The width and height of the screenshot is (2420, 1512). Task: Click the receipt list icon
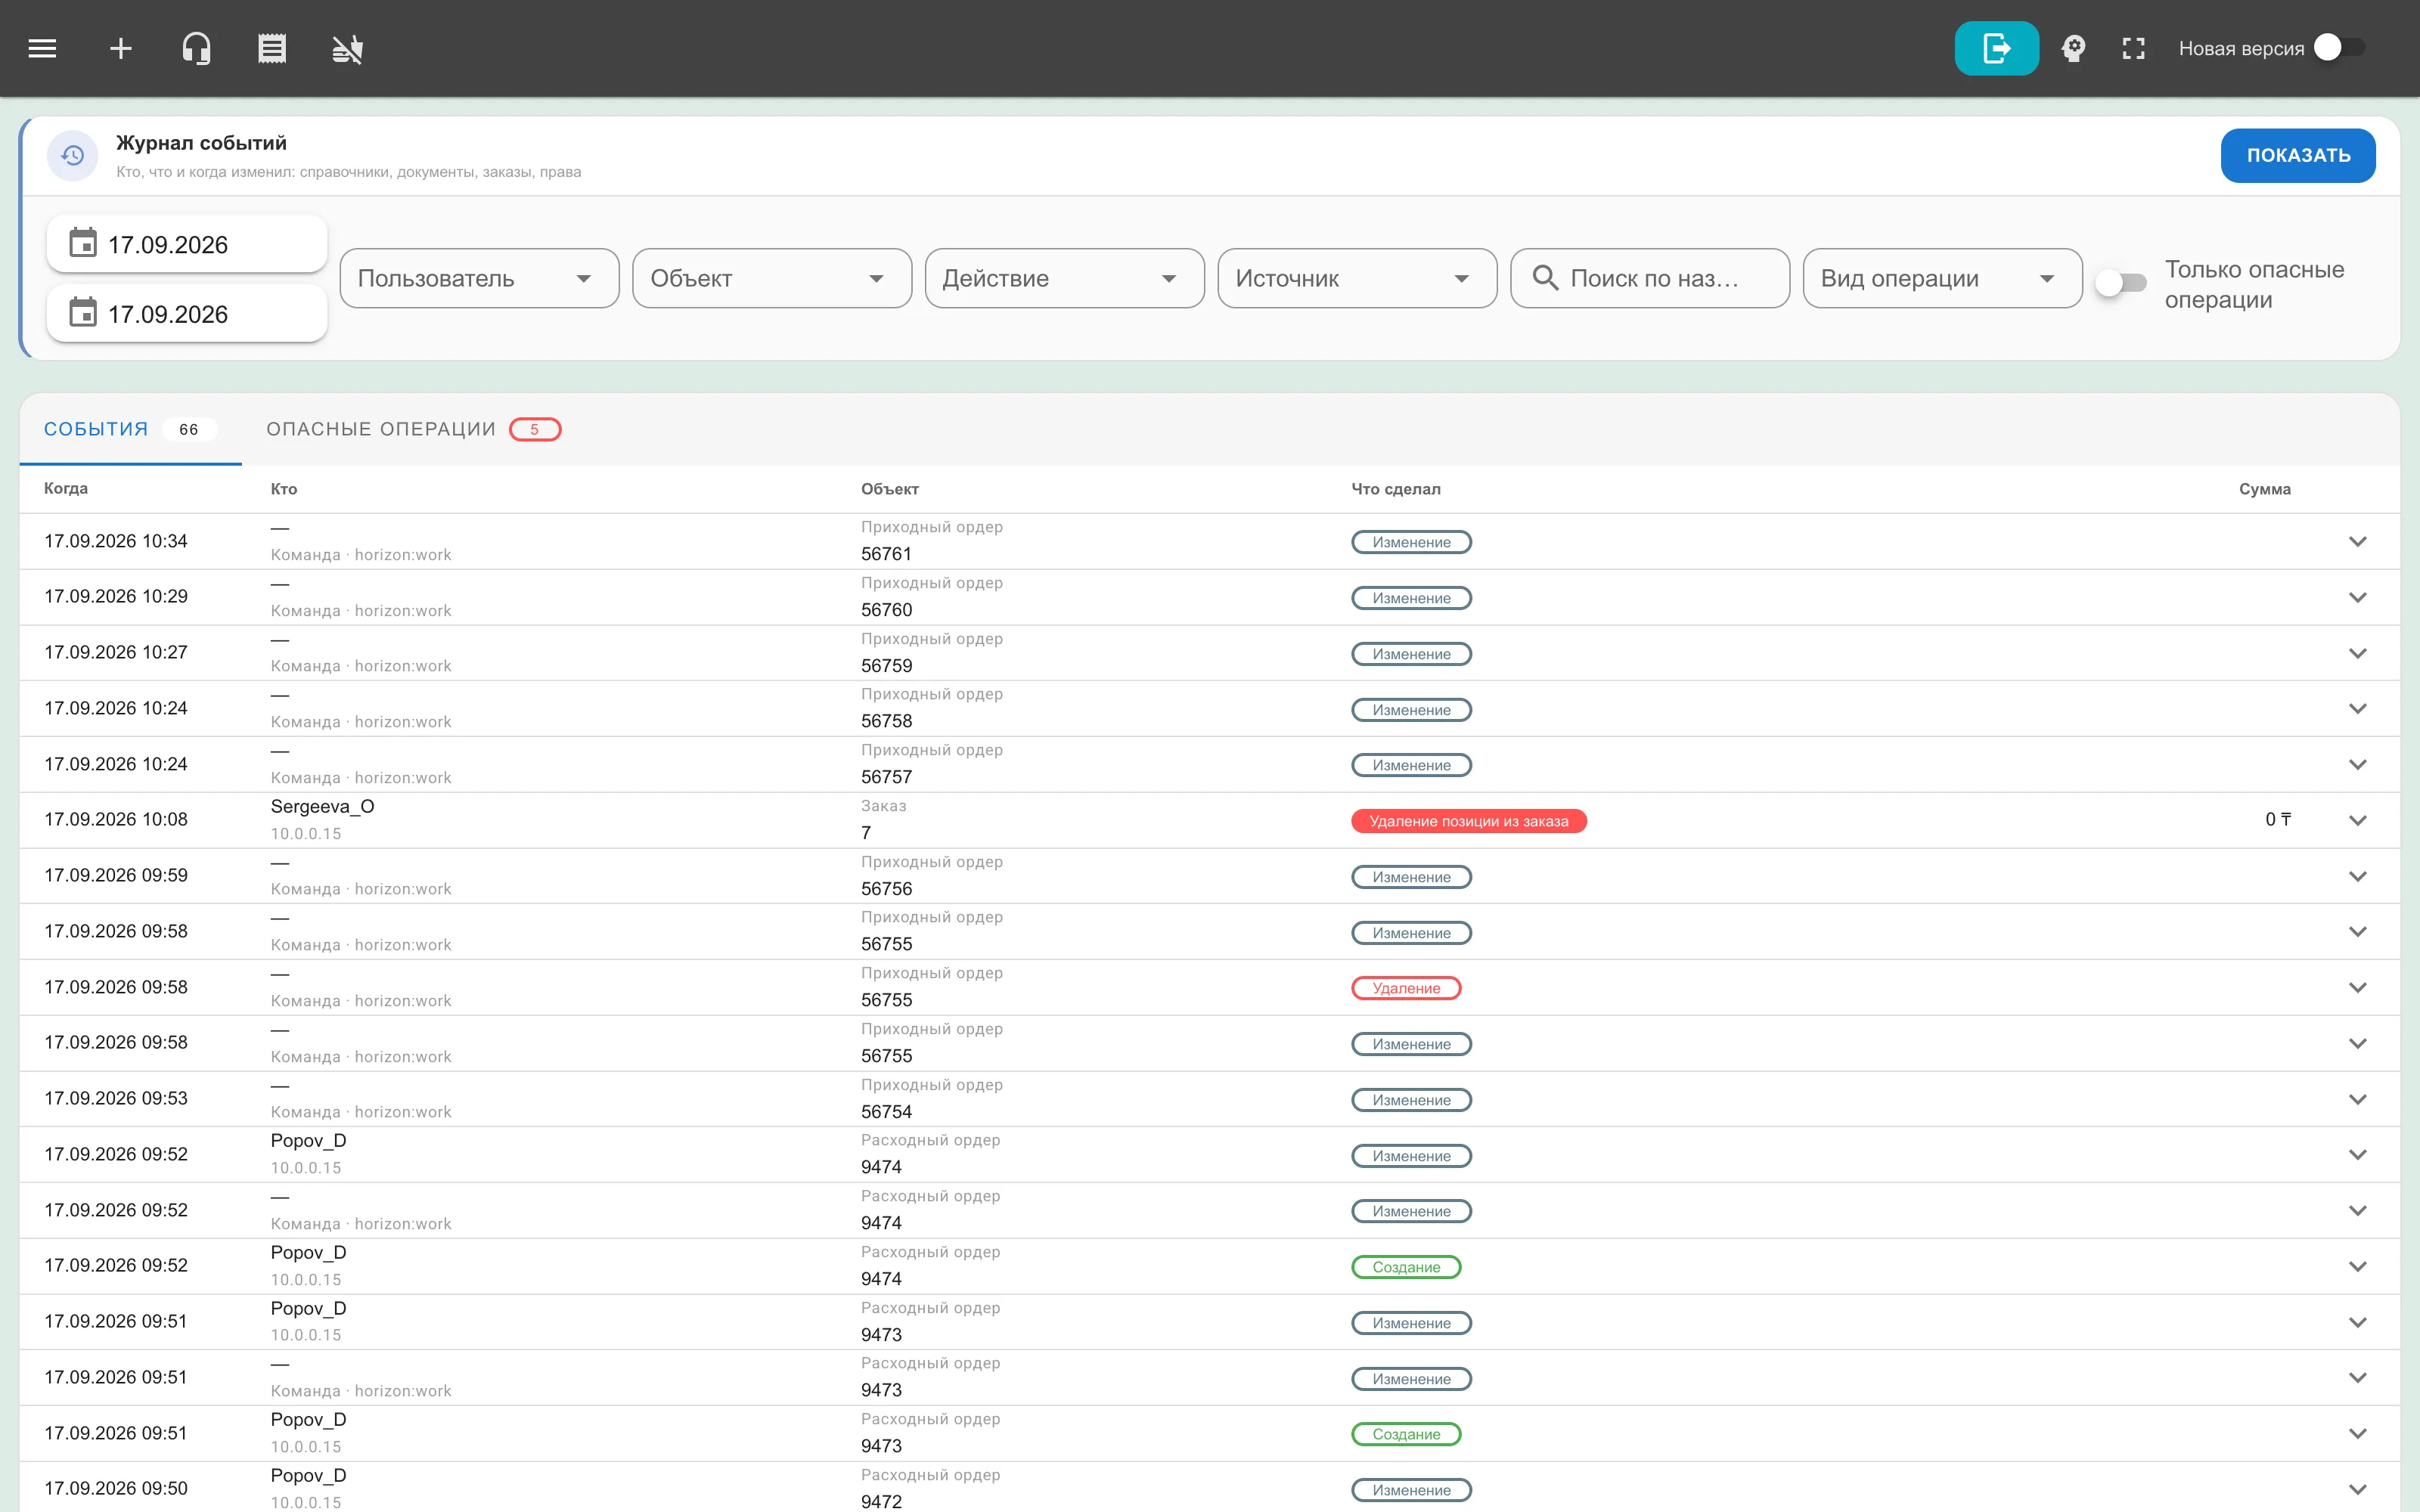(272, 48)
